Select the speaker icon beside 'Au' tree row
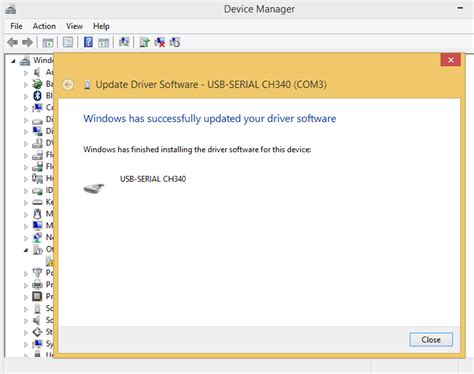474x374 pixels. point(37,72)
